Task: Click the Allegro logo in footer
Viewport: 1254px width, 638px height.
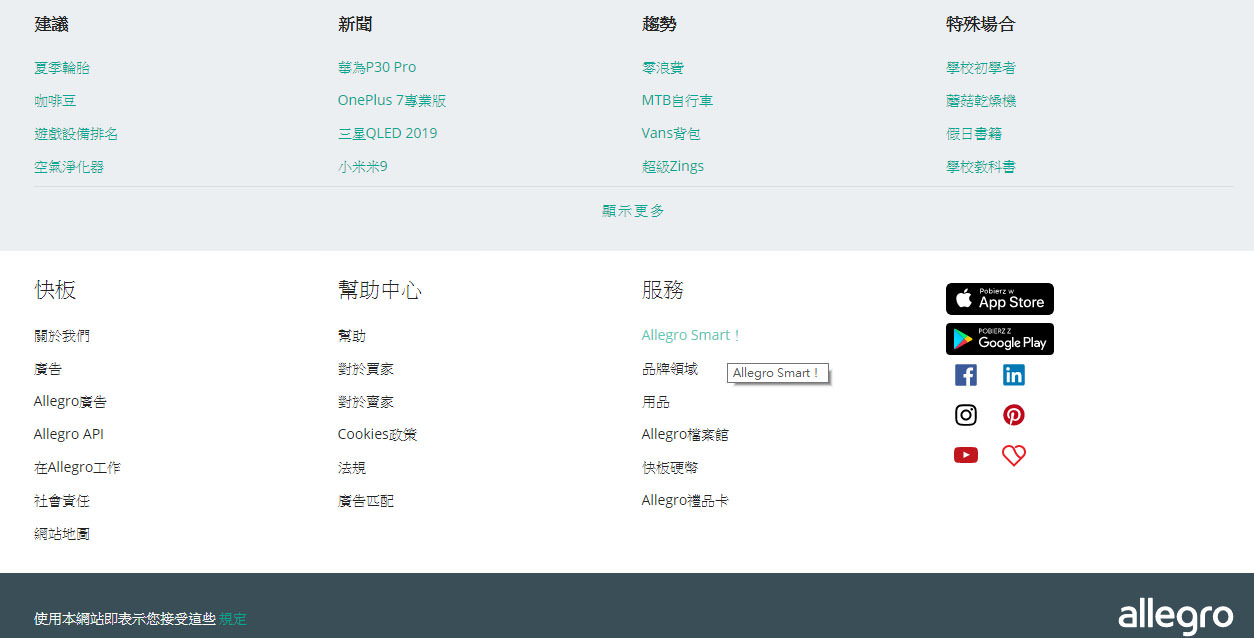Action: [x=1175, y=615]
